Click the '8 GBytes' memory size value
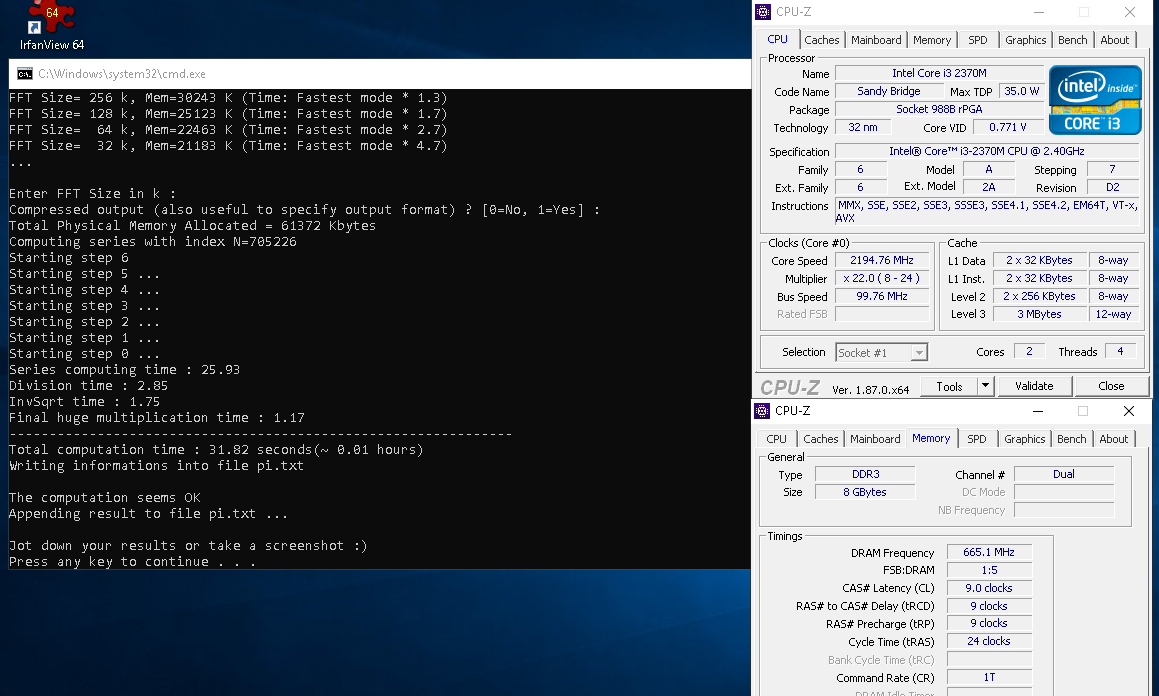1159x696 pixels. tap(865, 492)
